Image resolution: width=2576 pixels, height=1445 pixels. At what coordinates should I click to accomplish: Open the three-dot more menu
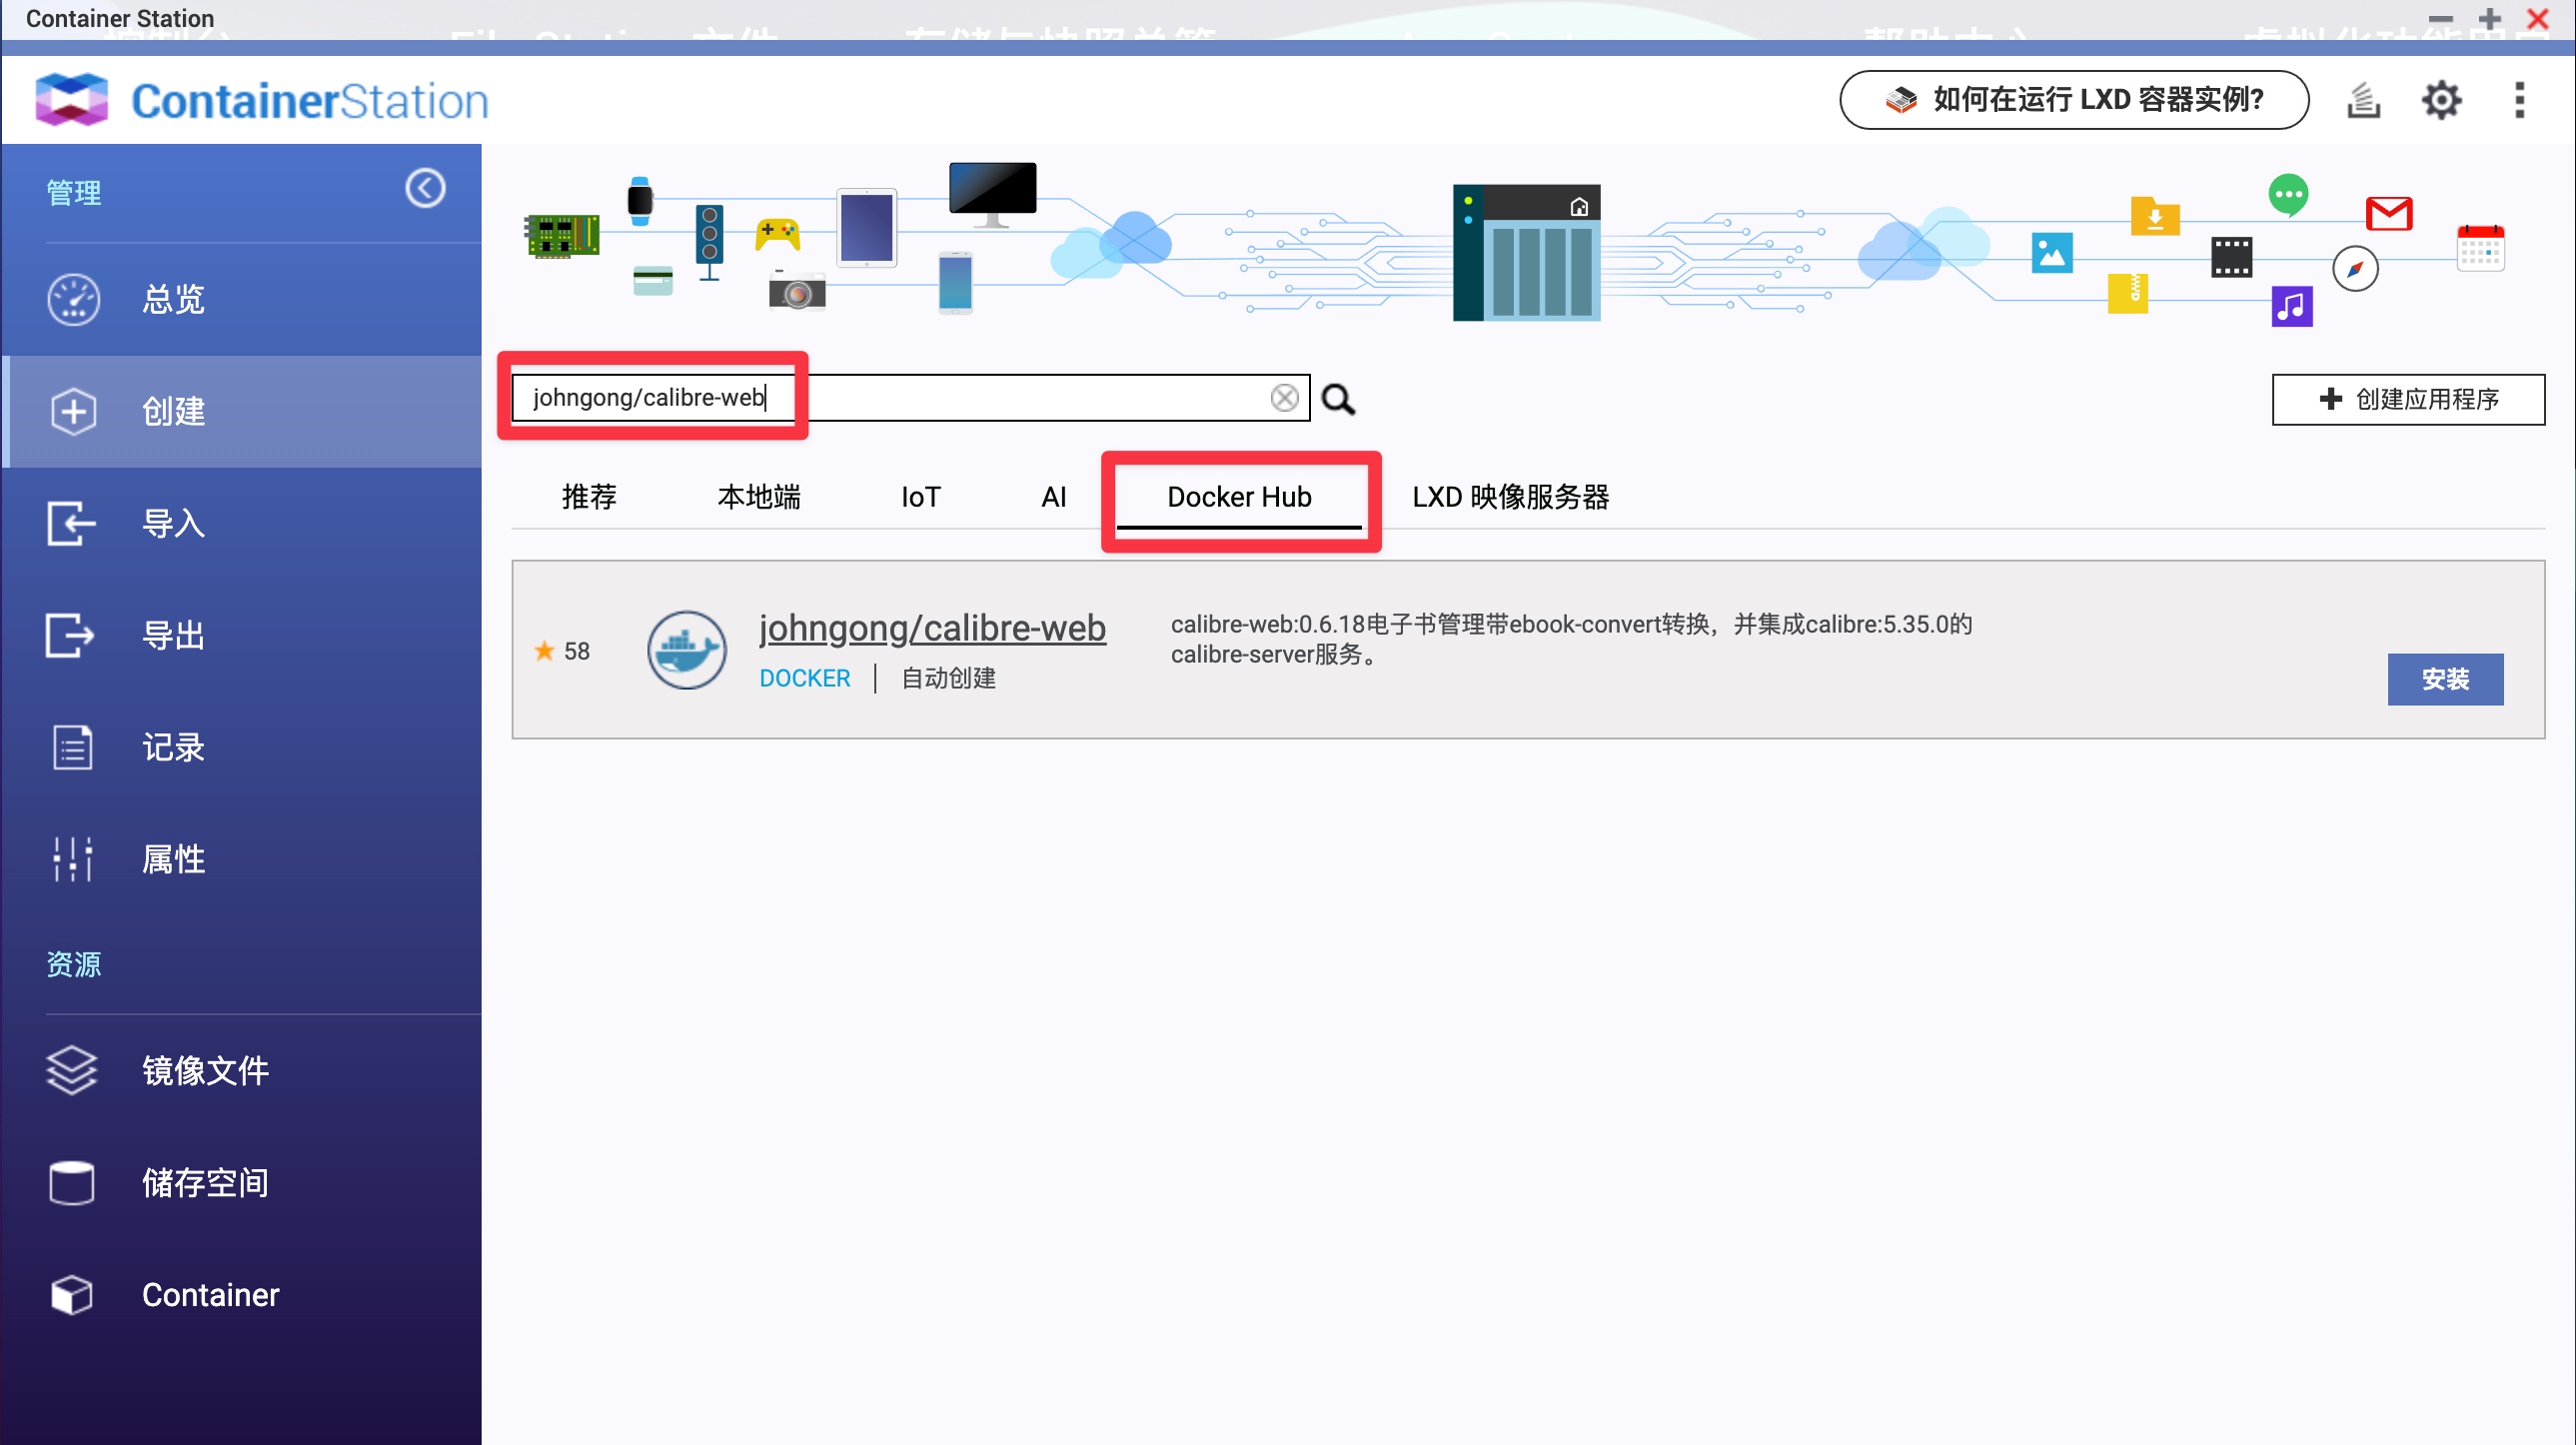(x=2519, y=100)
